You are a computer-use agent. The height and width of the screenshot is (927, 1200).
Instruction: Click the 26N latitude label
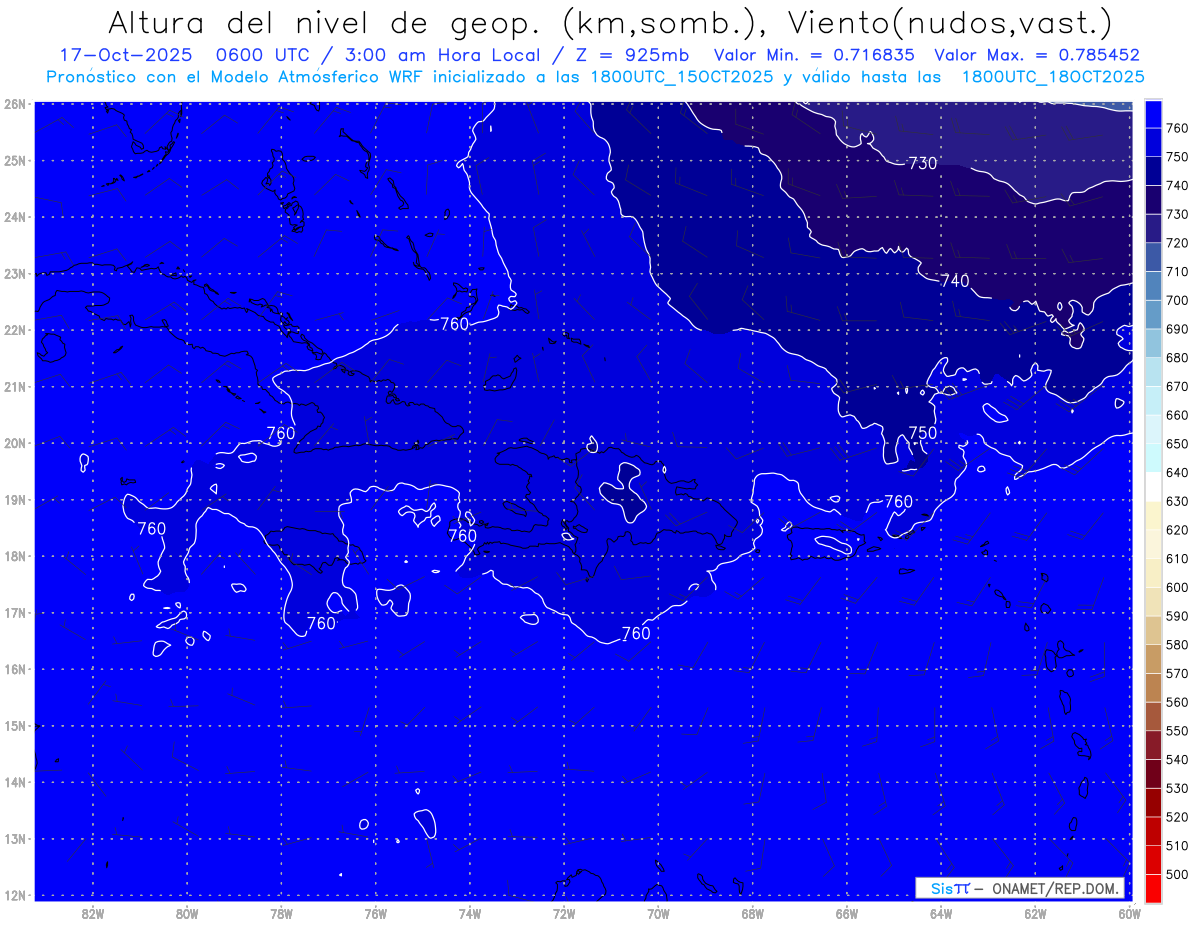pyautogui.click(x=15, y=103)
